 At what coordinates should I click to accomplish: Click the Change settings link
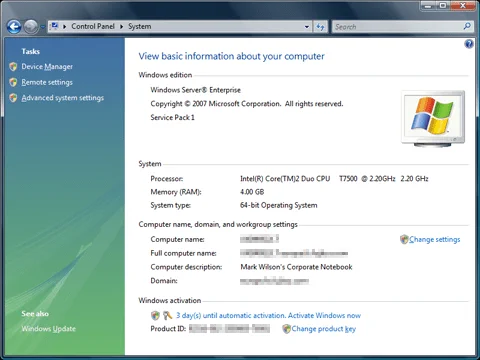pyautogui.click(x=435, y=239)
